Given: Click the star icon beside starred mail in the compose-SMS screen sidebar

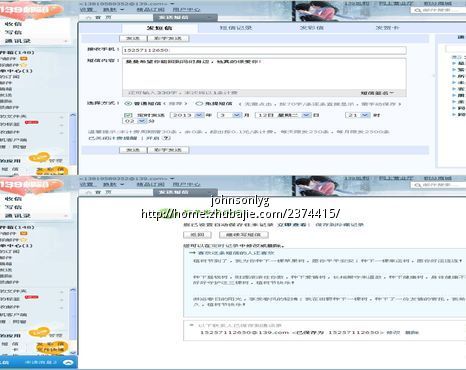Looking at the screenshot, I should point(24,65).
